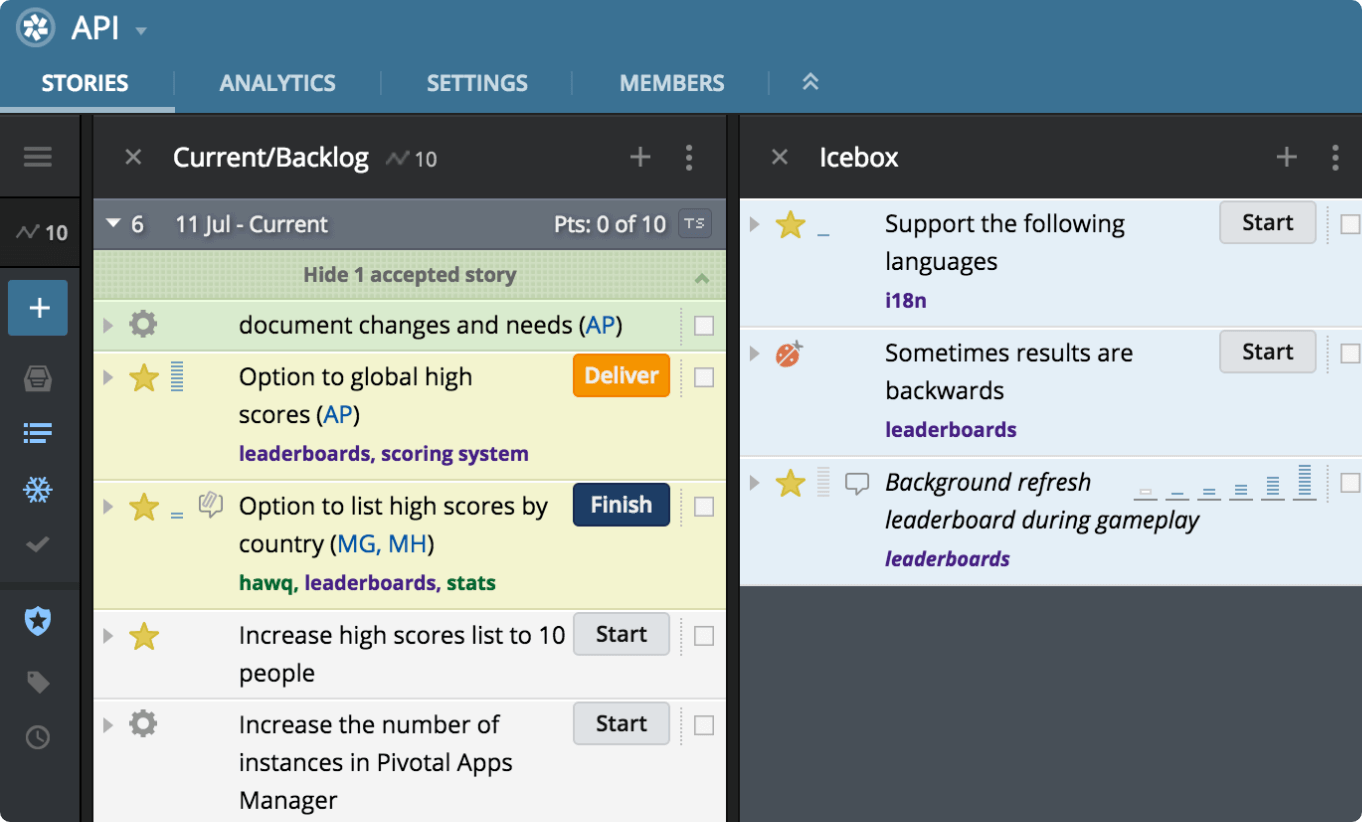Click the blue Add Story plus button
This screenshot has width=1362, height=822.
38,308
